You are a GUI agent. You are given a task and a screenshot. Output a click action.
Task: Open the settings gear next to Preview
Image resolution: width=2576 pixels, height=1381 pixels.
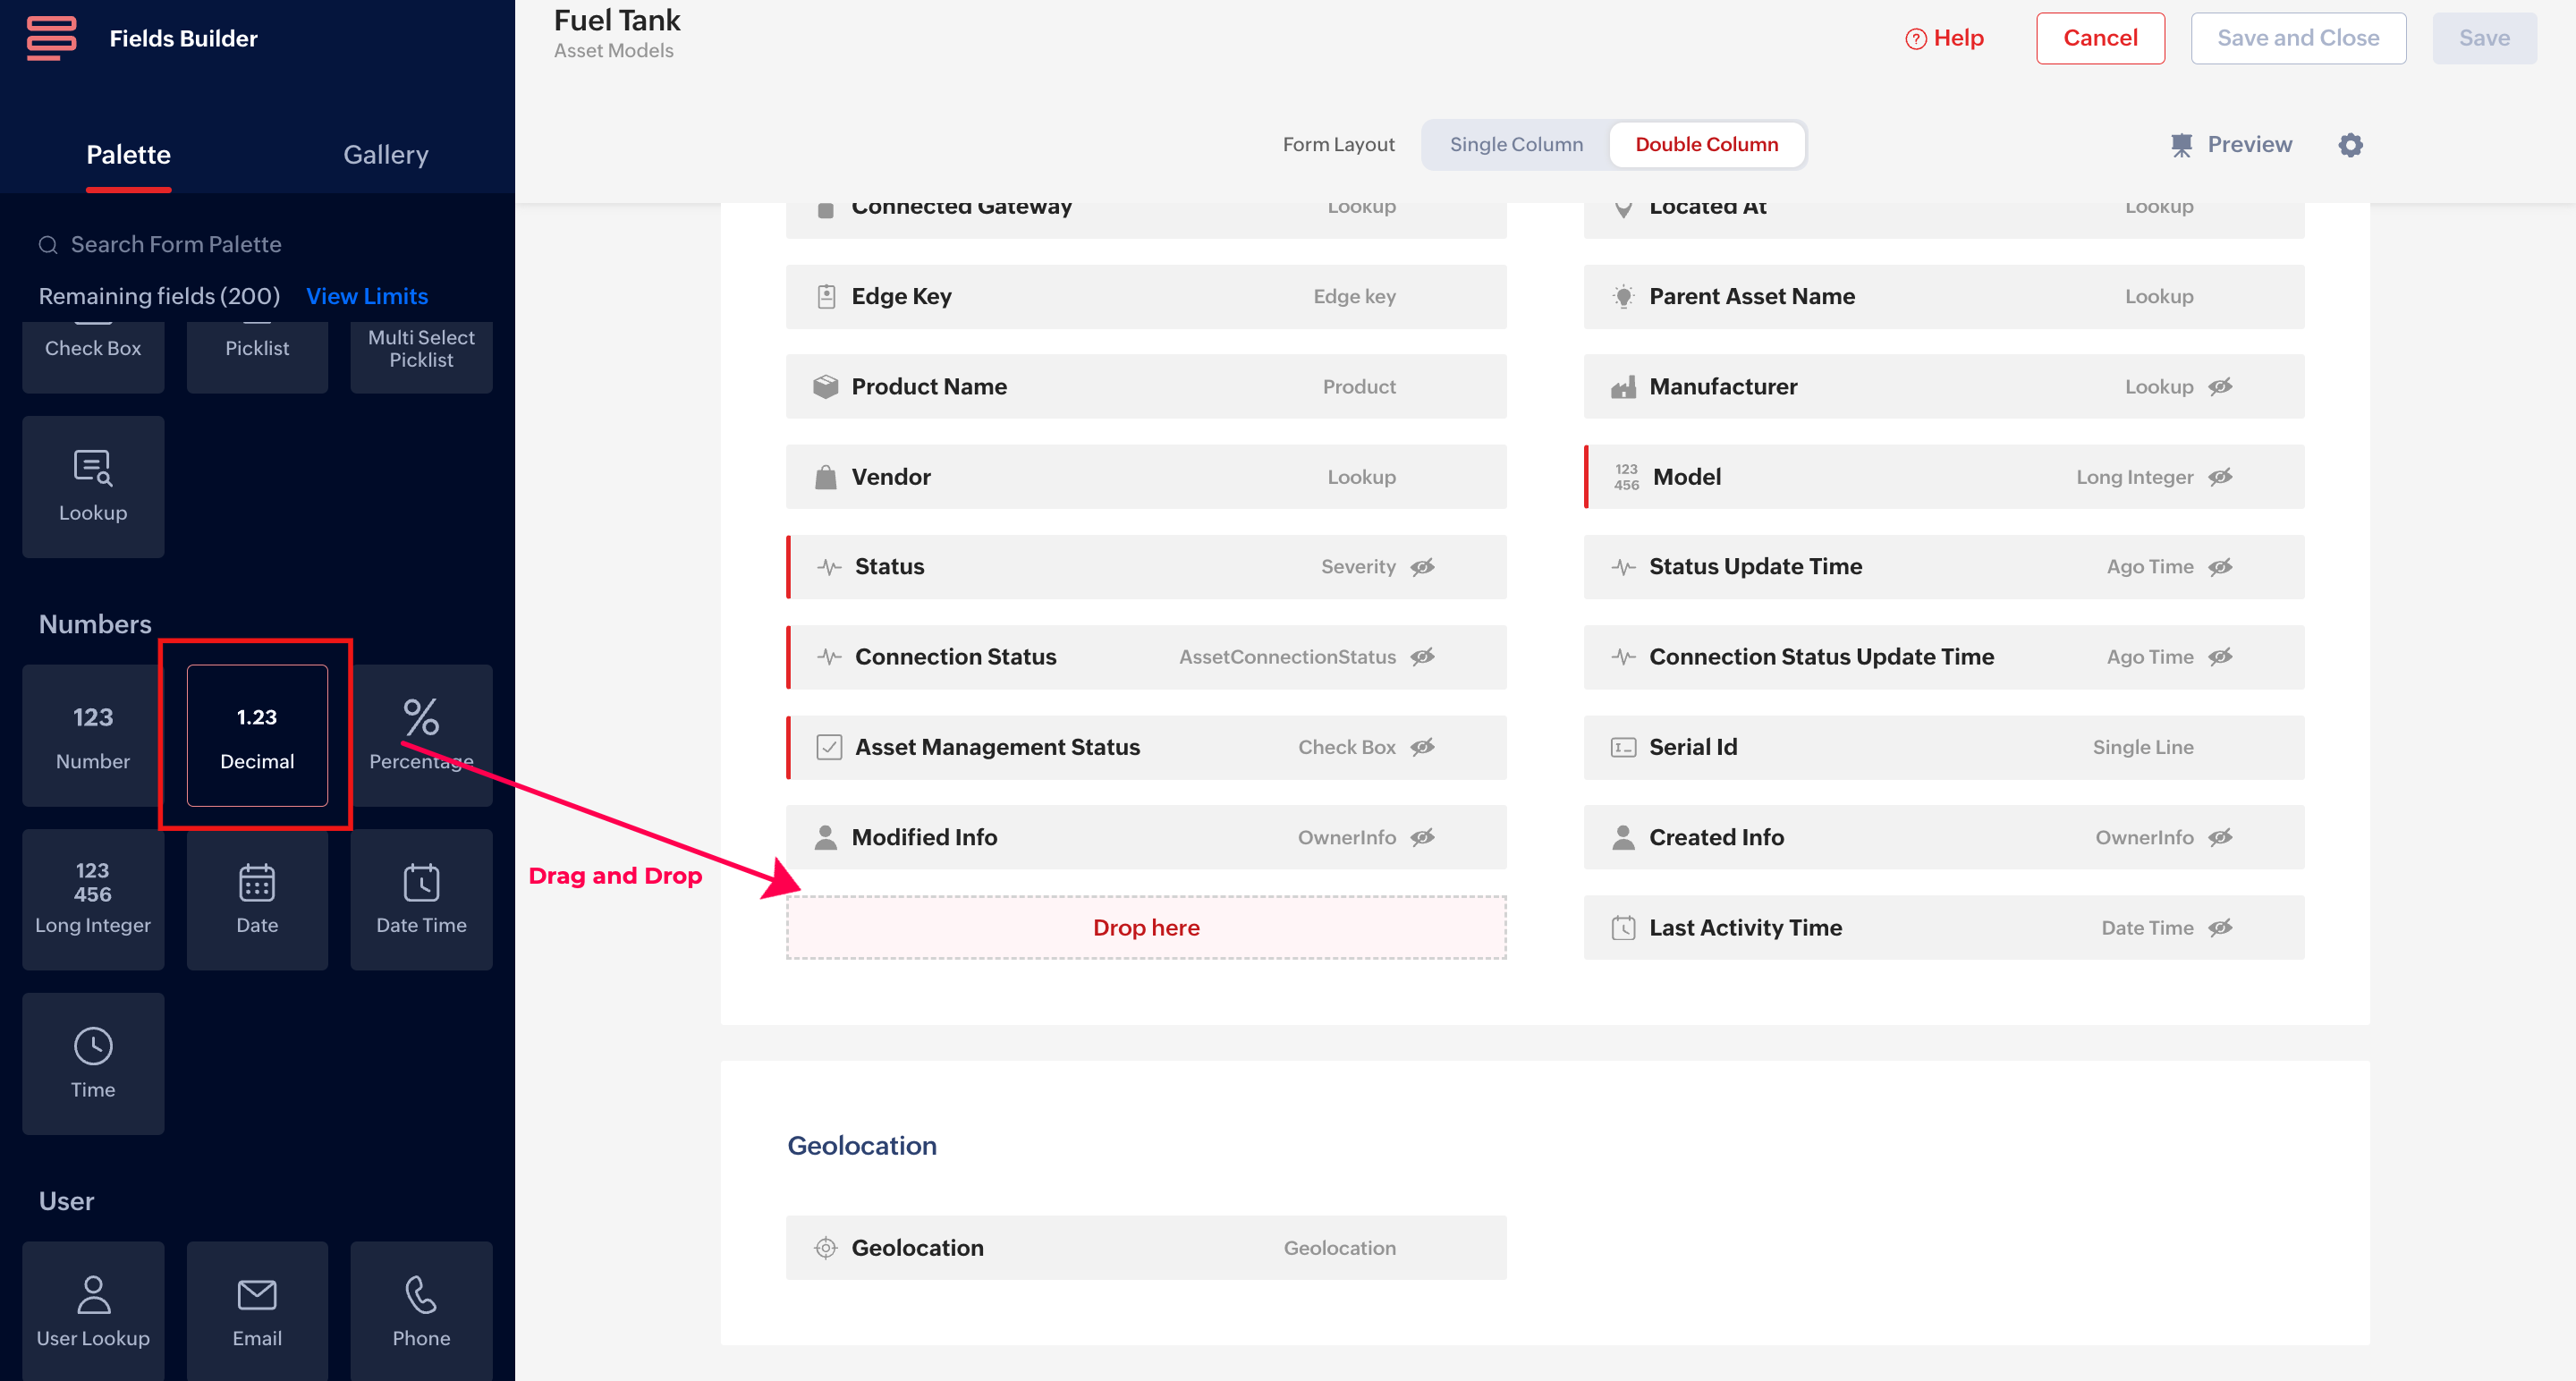pyautogui.click(x=2350, y=145)
